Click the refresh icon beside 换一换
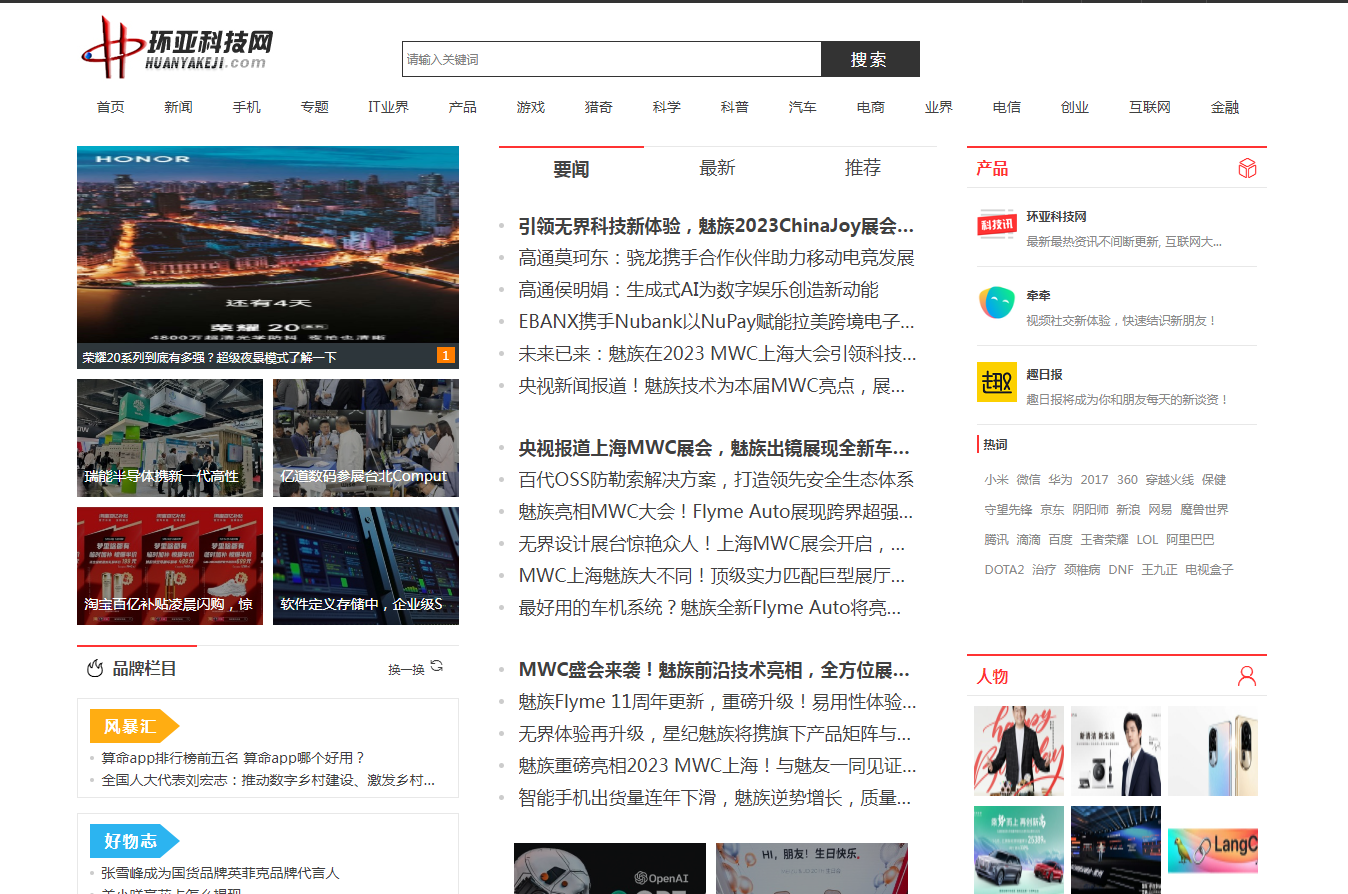This screenshot has height=894, width=1348. [437, 667]
